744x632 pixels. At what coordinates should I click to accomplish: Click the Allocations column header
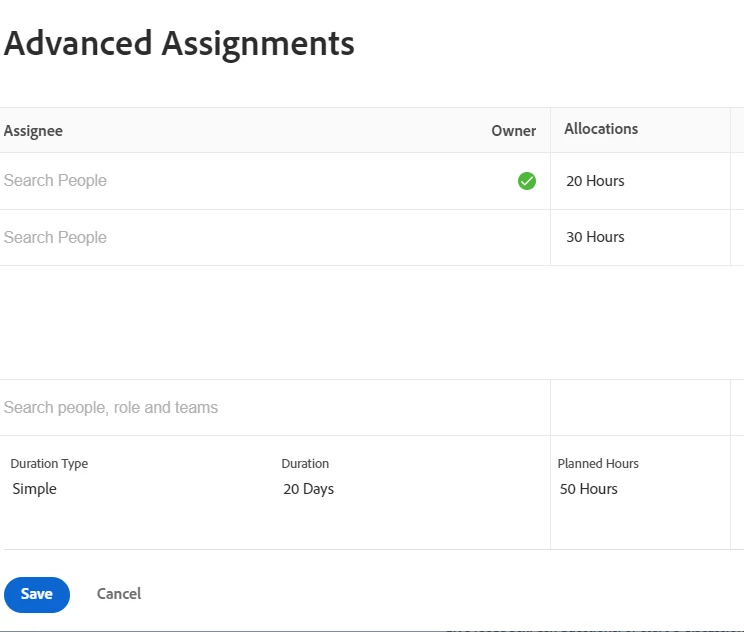601,129
